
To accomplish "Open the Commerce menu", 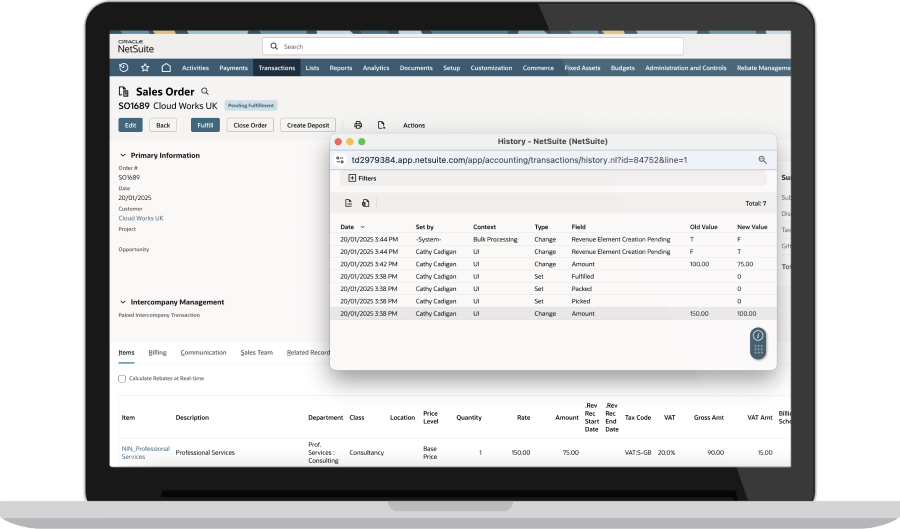I will point(538,68).
